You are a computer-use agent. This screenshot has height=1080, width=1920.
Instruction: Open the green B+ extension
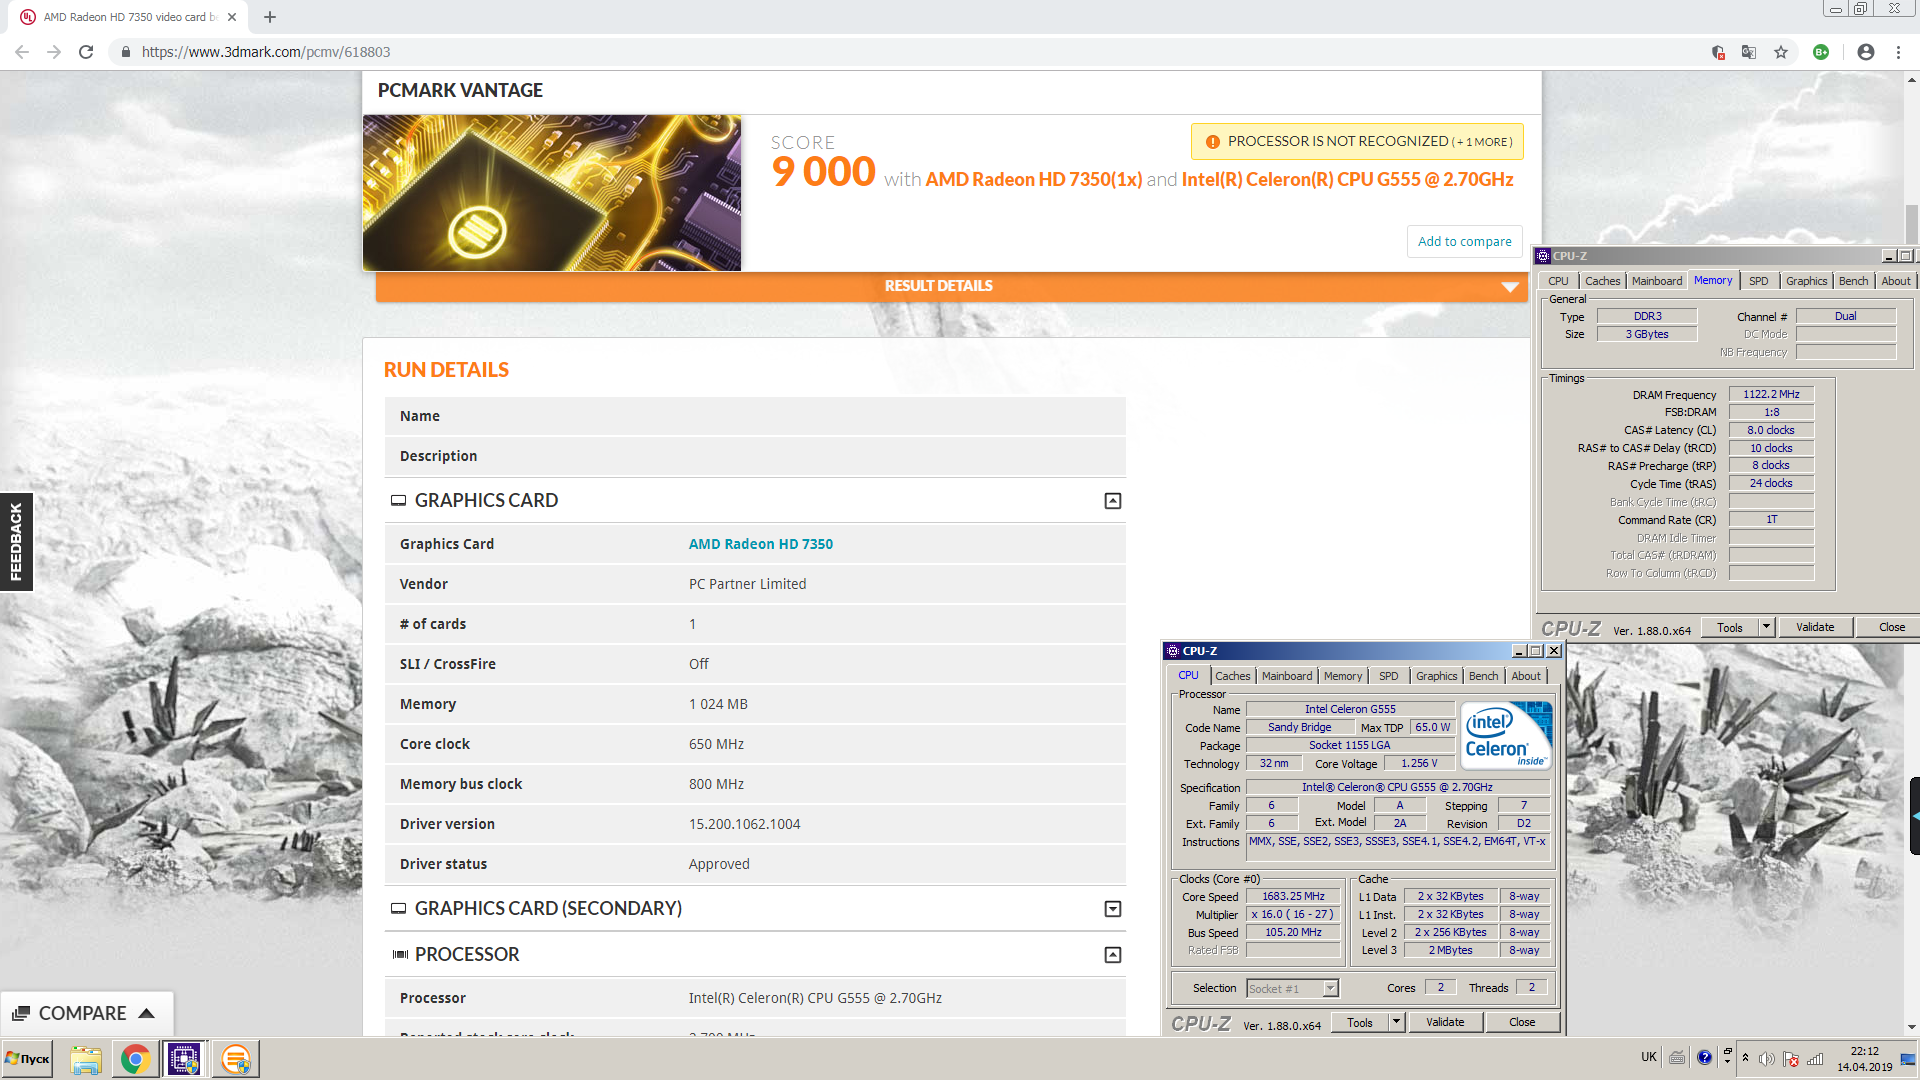pyautogui.click(x=1821, y=52)
